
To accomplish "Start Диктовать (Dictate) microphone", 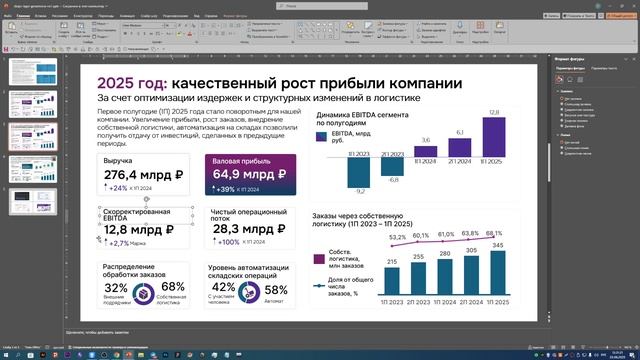I will coord(460,28).
